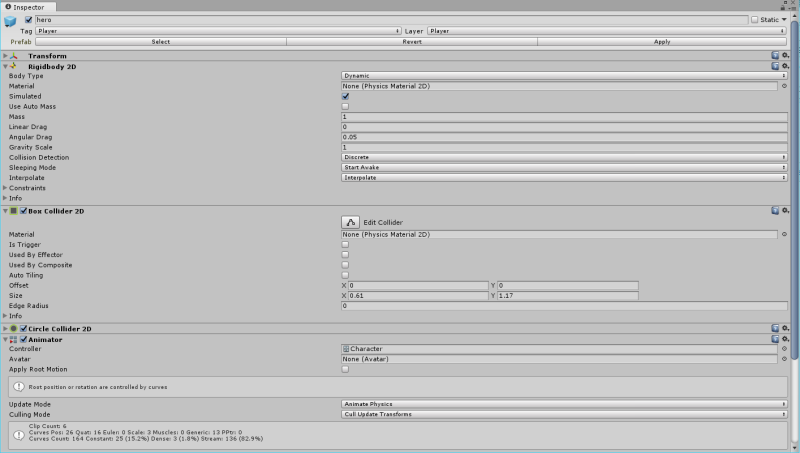Open Circle Collider 2D gear settings menu

pyautogui.click(x=786, y=329)
